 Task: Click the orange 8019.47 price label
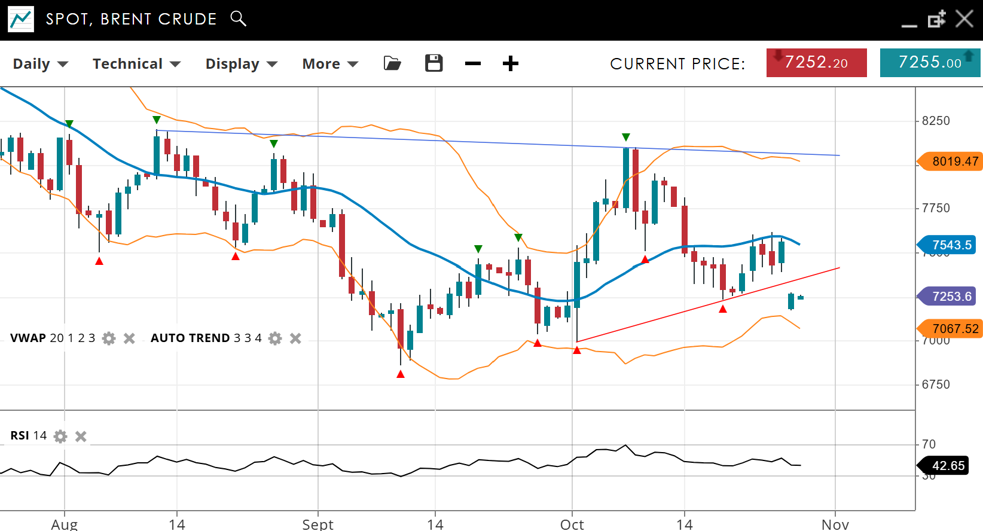(949, 161)
